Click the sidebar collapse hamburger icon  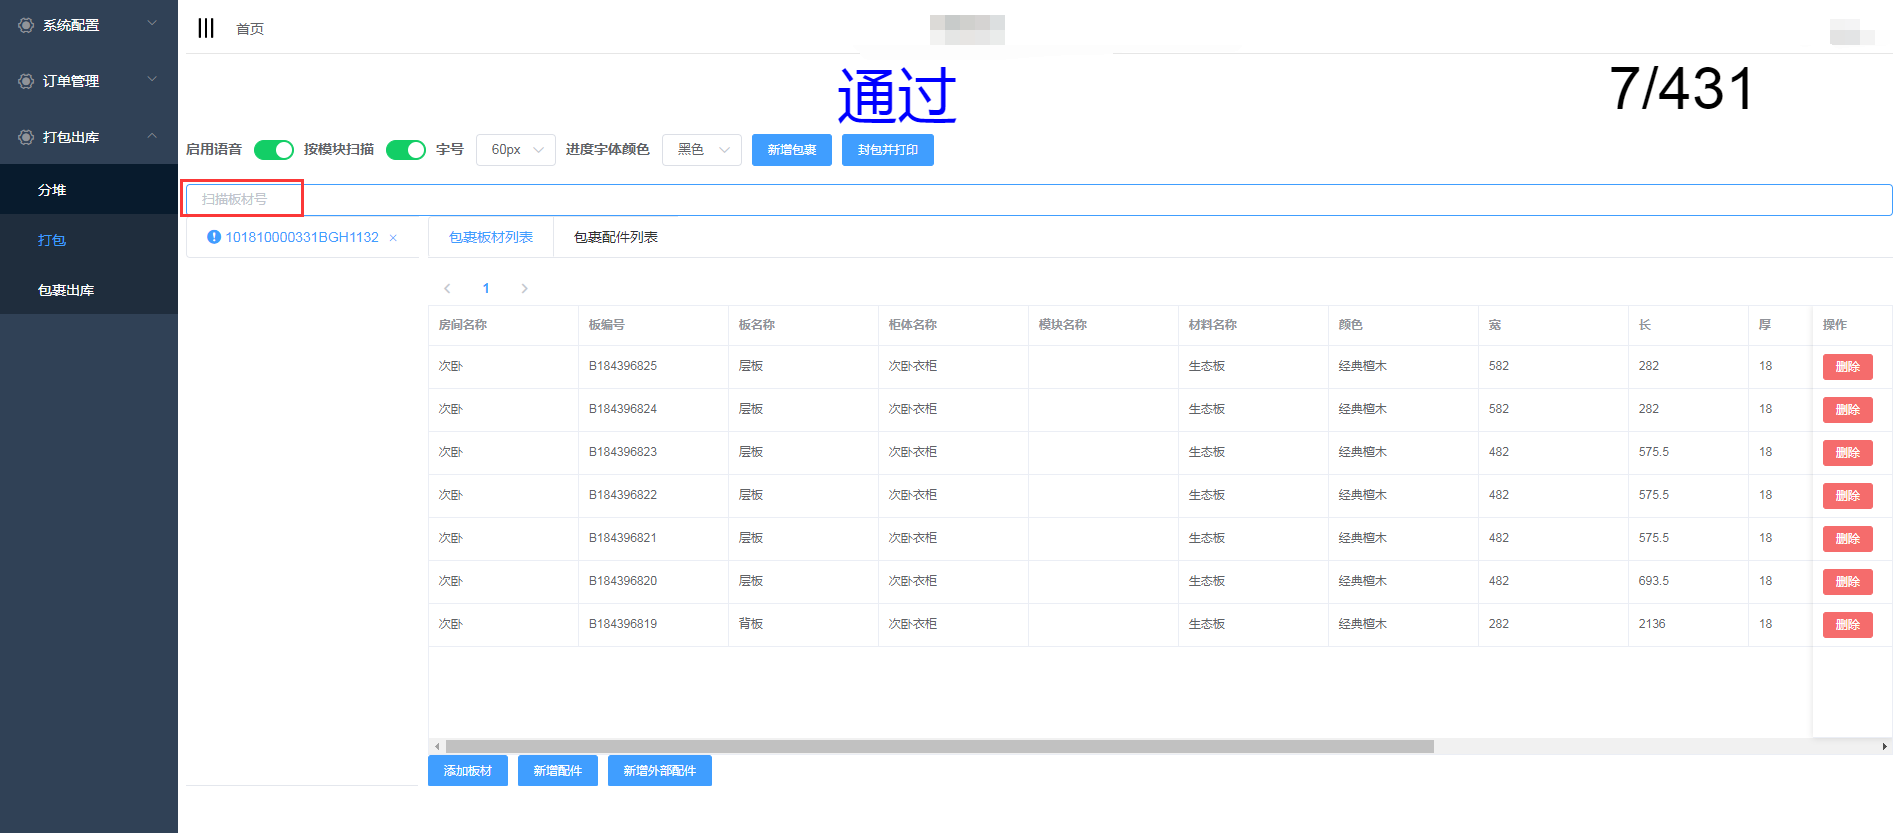click(x=206, y=28)
